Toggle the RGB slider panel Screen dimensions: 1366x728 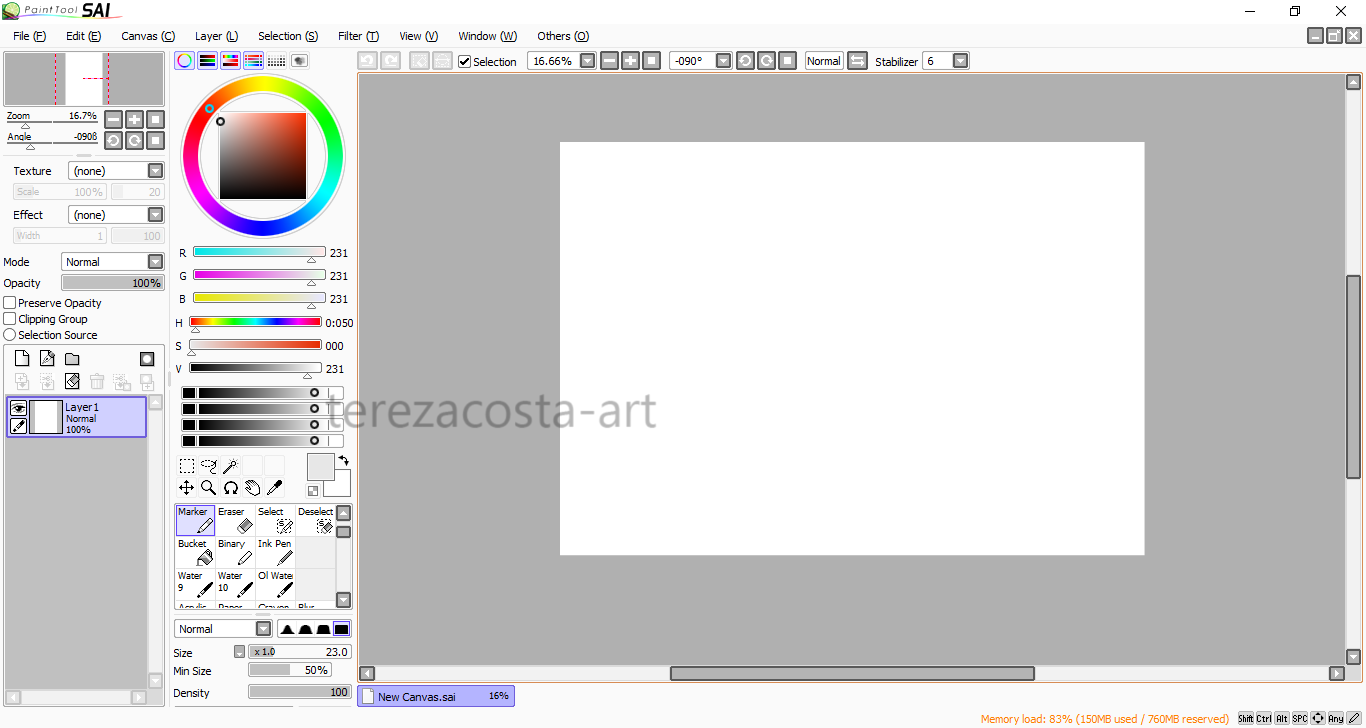point(208,61)
